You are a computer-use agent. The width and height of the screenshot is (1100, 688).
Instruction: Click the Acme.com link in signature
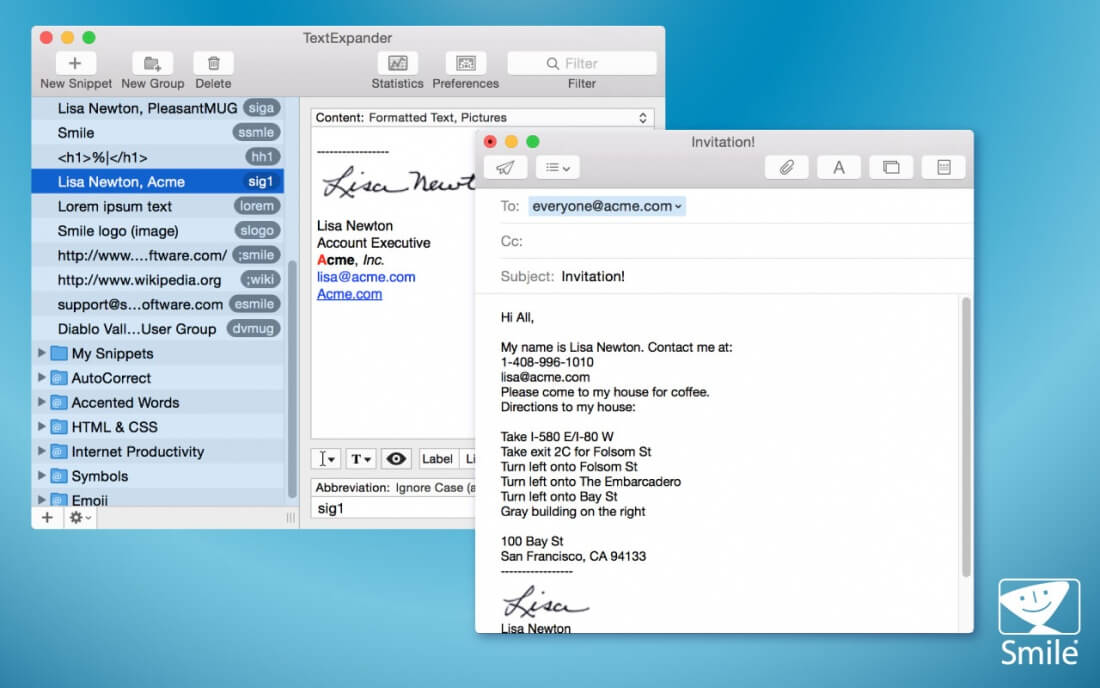point(349,294)
